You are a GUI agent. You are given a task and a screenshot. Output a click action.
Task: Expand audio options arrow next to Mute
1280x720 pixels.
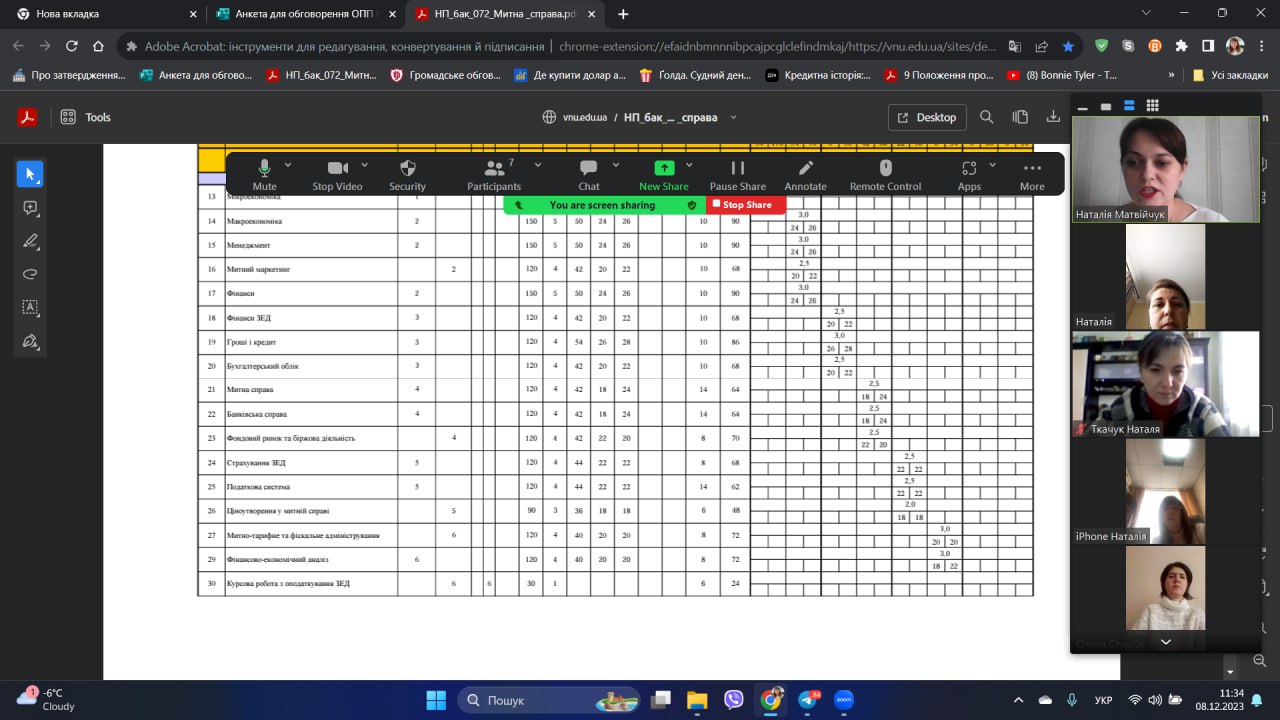[x=288, y=165]
